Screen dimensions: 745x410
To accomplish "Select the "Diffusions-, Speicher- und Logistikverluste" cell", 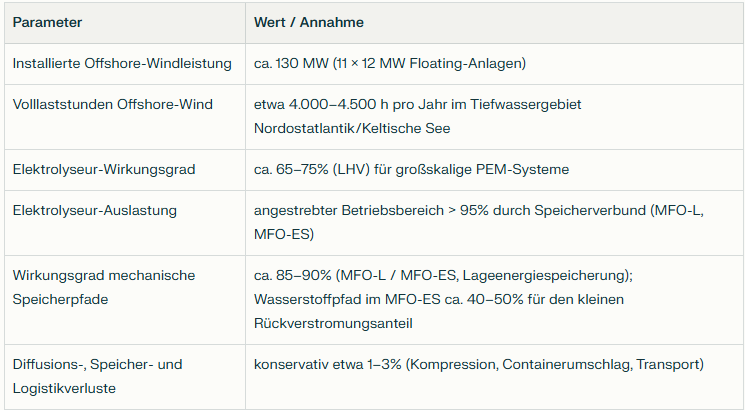I will point(97,376).
